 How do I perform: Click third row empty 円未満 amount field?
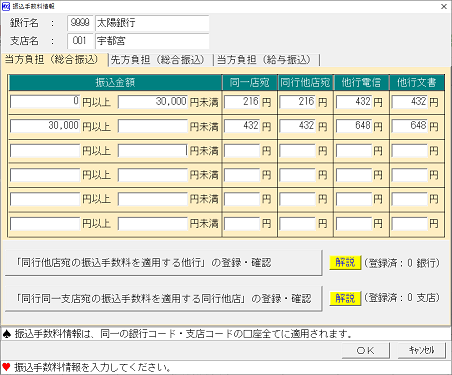click(x=153, y=151)
